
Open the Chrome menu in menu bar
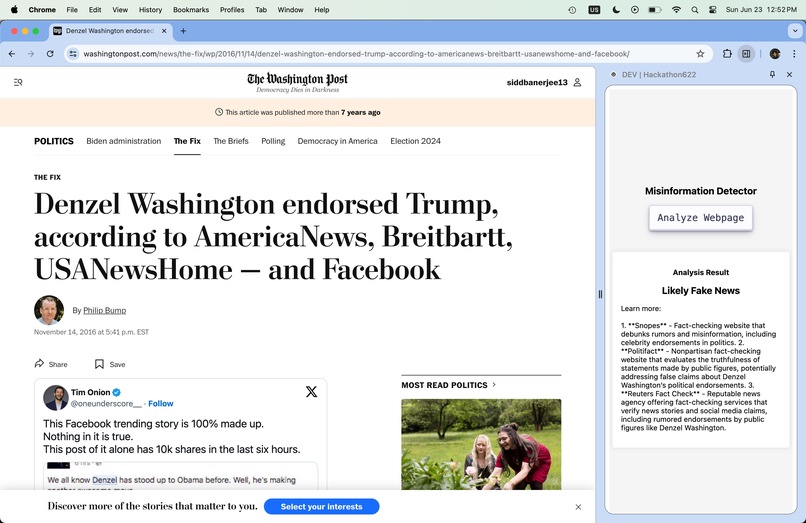tap(42, 9)
